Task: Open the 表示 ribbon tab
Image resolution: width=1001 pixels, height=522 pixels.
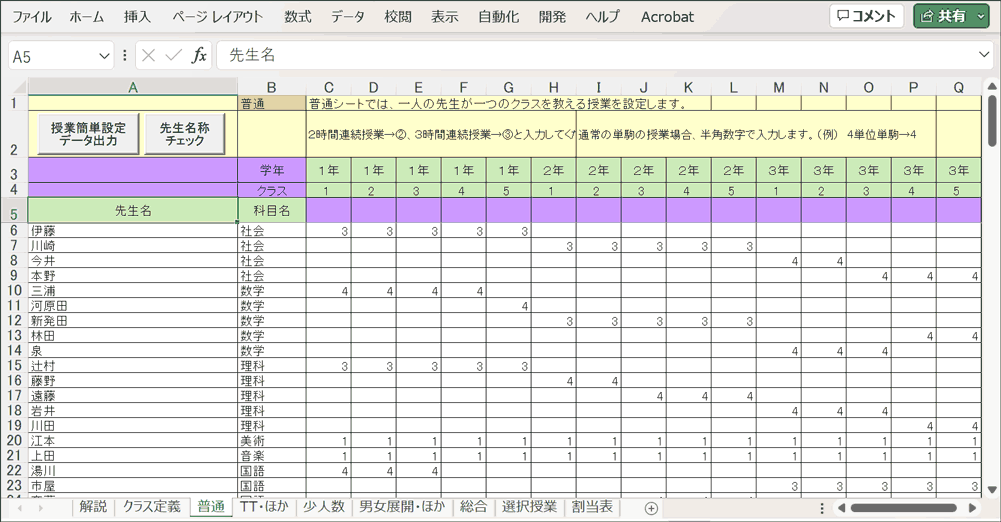Action: click(x=444, y=17)
